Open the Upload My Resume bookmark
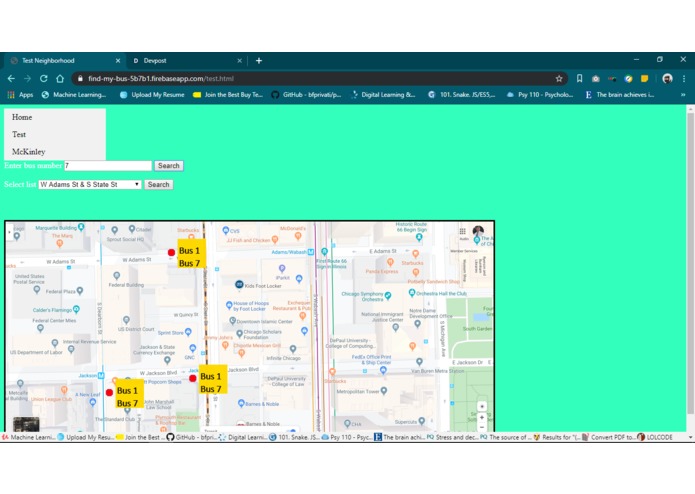Viewport: 695px width, 494px height. pyautogui.click(x=152, y=94)
